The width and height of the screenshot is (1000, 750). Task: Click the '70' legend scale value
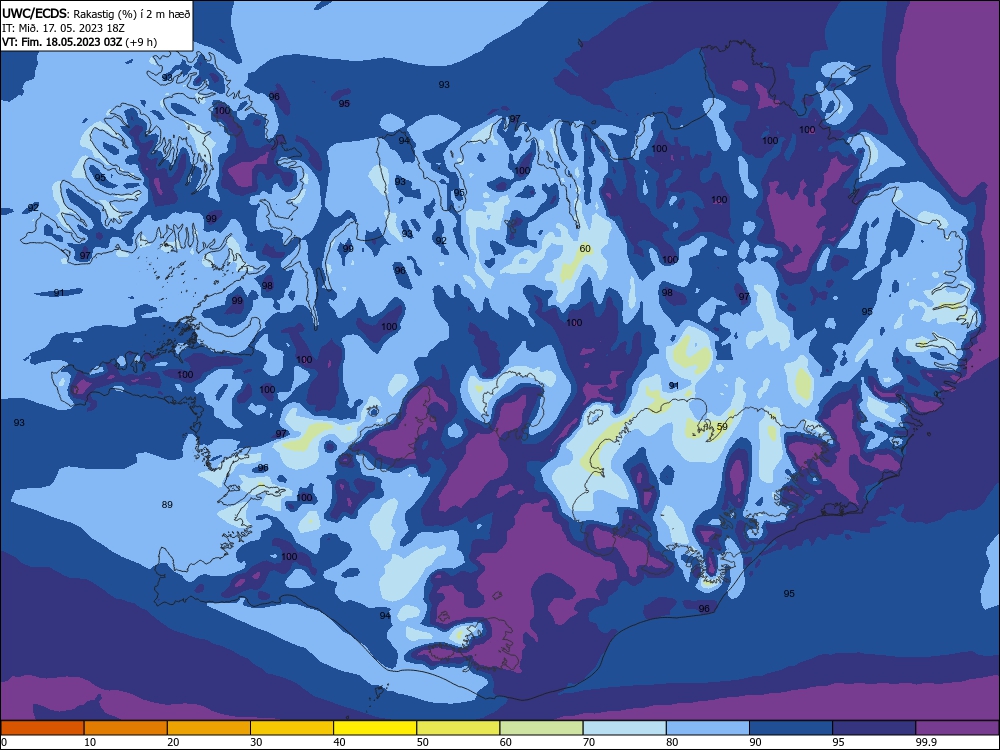point(589,742)
